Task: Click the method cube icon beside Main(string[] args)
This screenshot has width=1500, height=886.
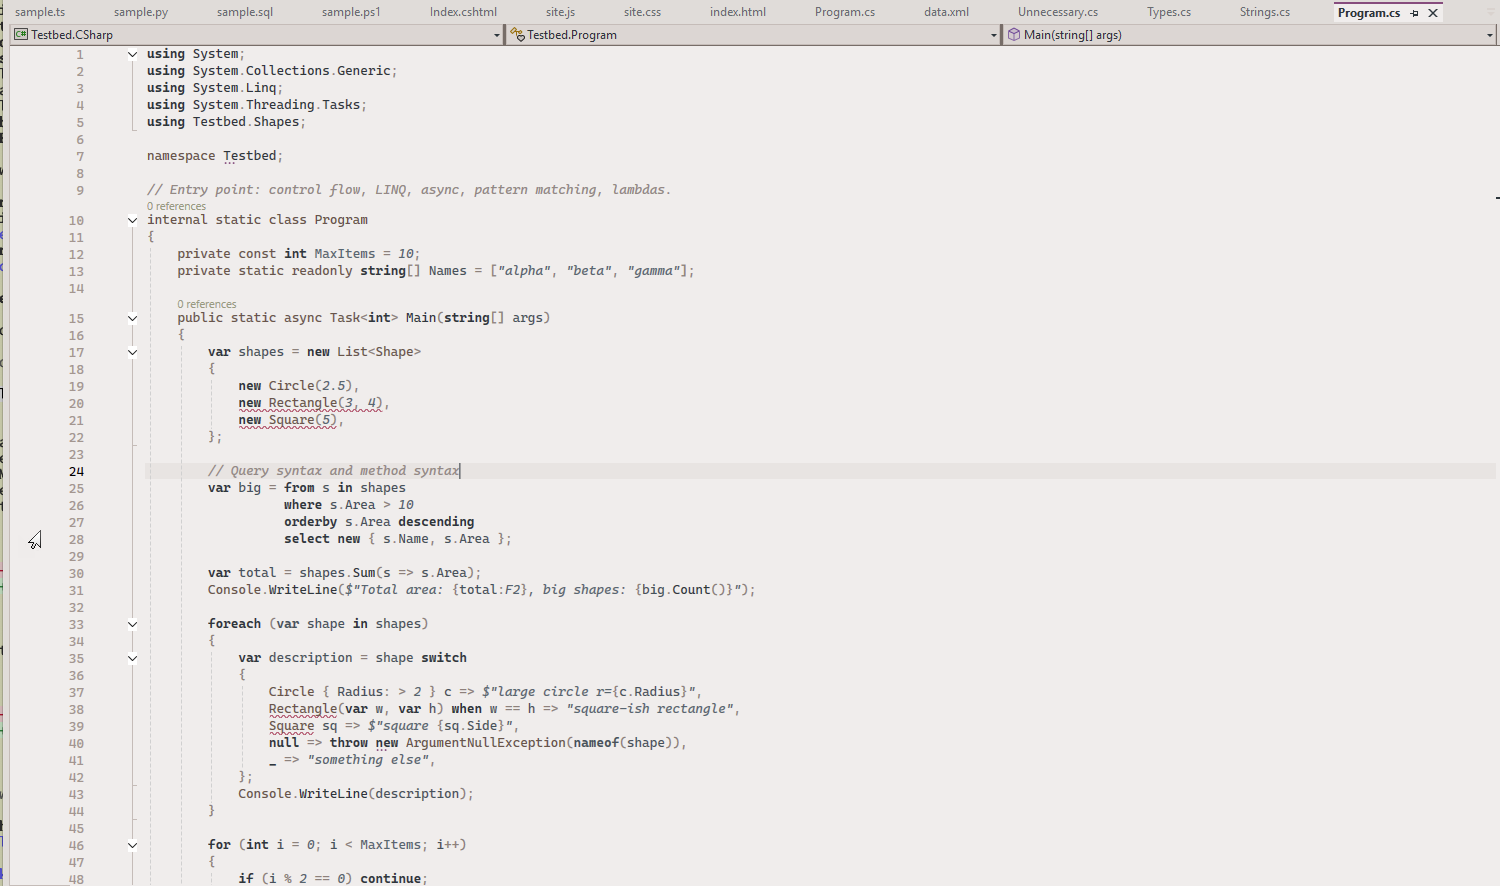Action: point(1014,34)
